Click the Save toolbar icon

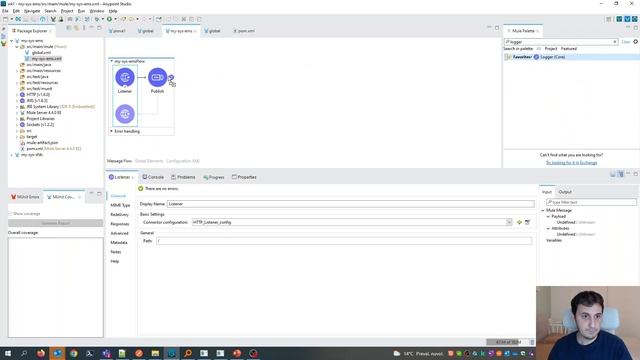[x=26, y=19]
